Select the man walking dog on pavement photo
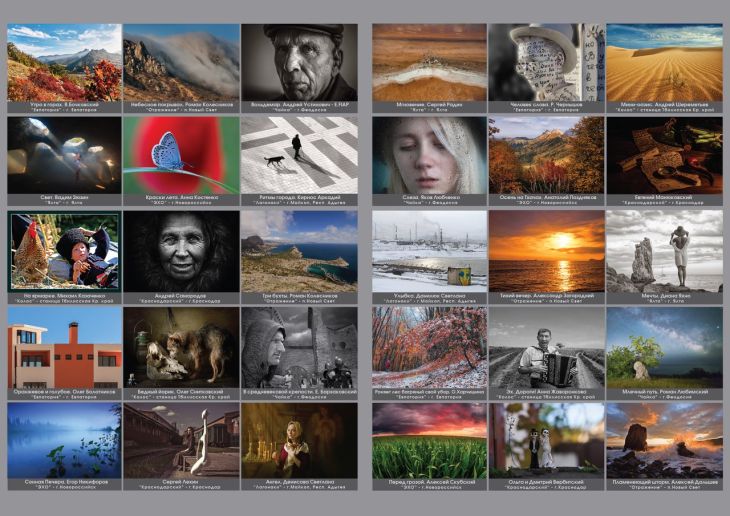 [298, 154]
